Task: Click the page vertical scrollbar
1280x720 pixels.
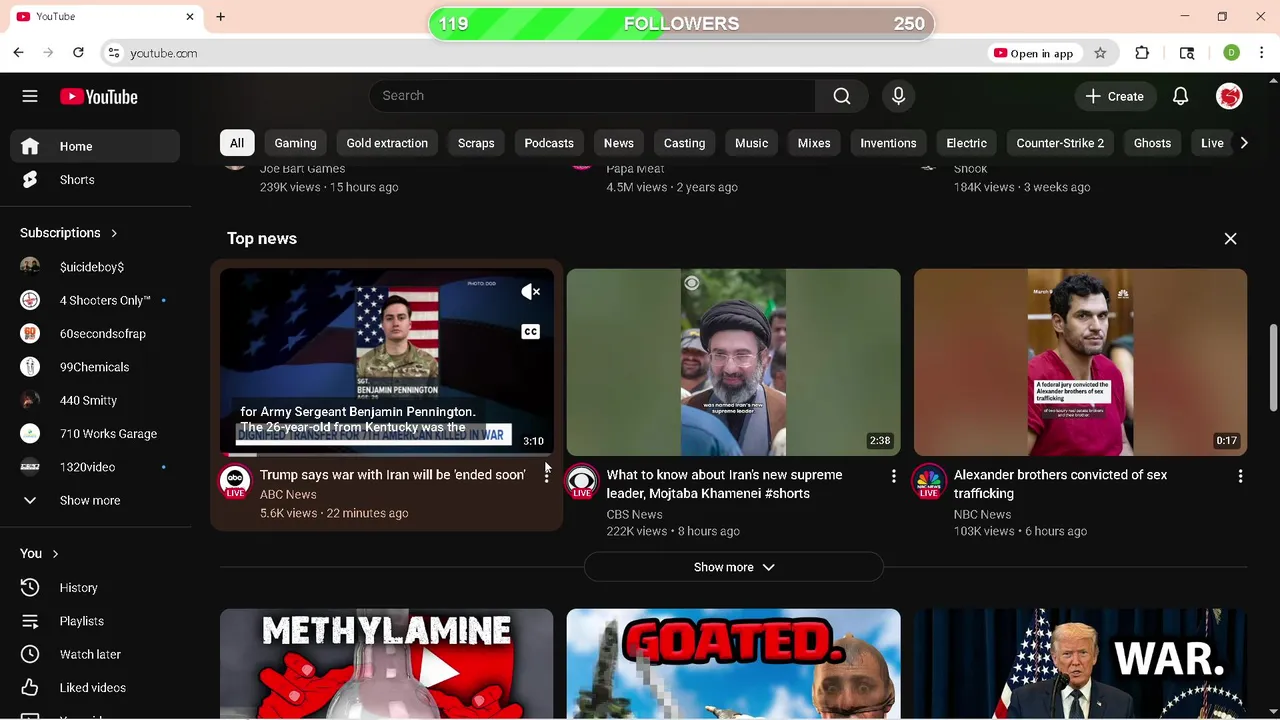Action: tap(1273, 366)
